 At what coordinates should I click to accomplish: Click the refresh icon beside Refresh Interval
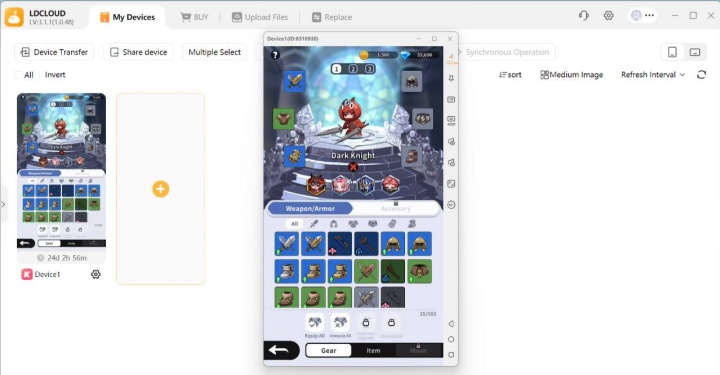point(701,74)
